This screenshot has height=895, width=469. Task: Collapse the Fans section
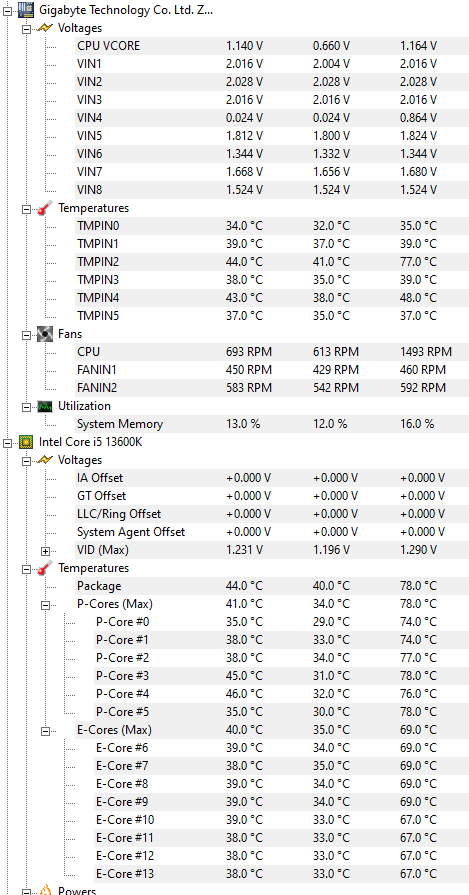(26, 335)
